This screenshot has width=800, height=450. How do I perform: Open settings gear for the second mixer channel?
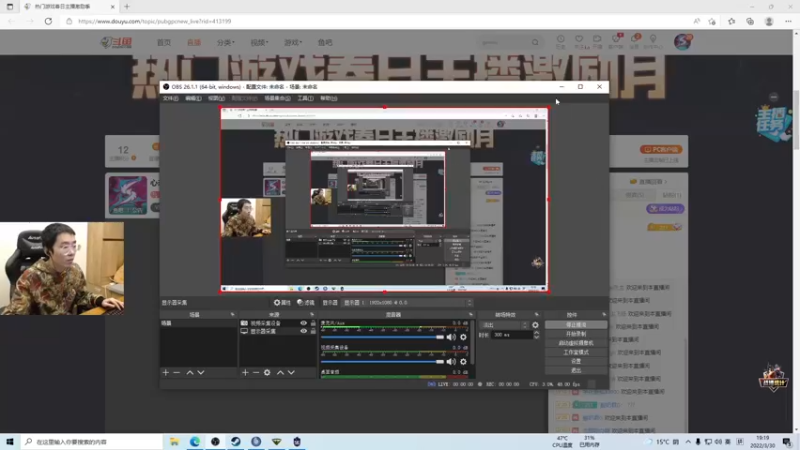click(x=463, y=362)
